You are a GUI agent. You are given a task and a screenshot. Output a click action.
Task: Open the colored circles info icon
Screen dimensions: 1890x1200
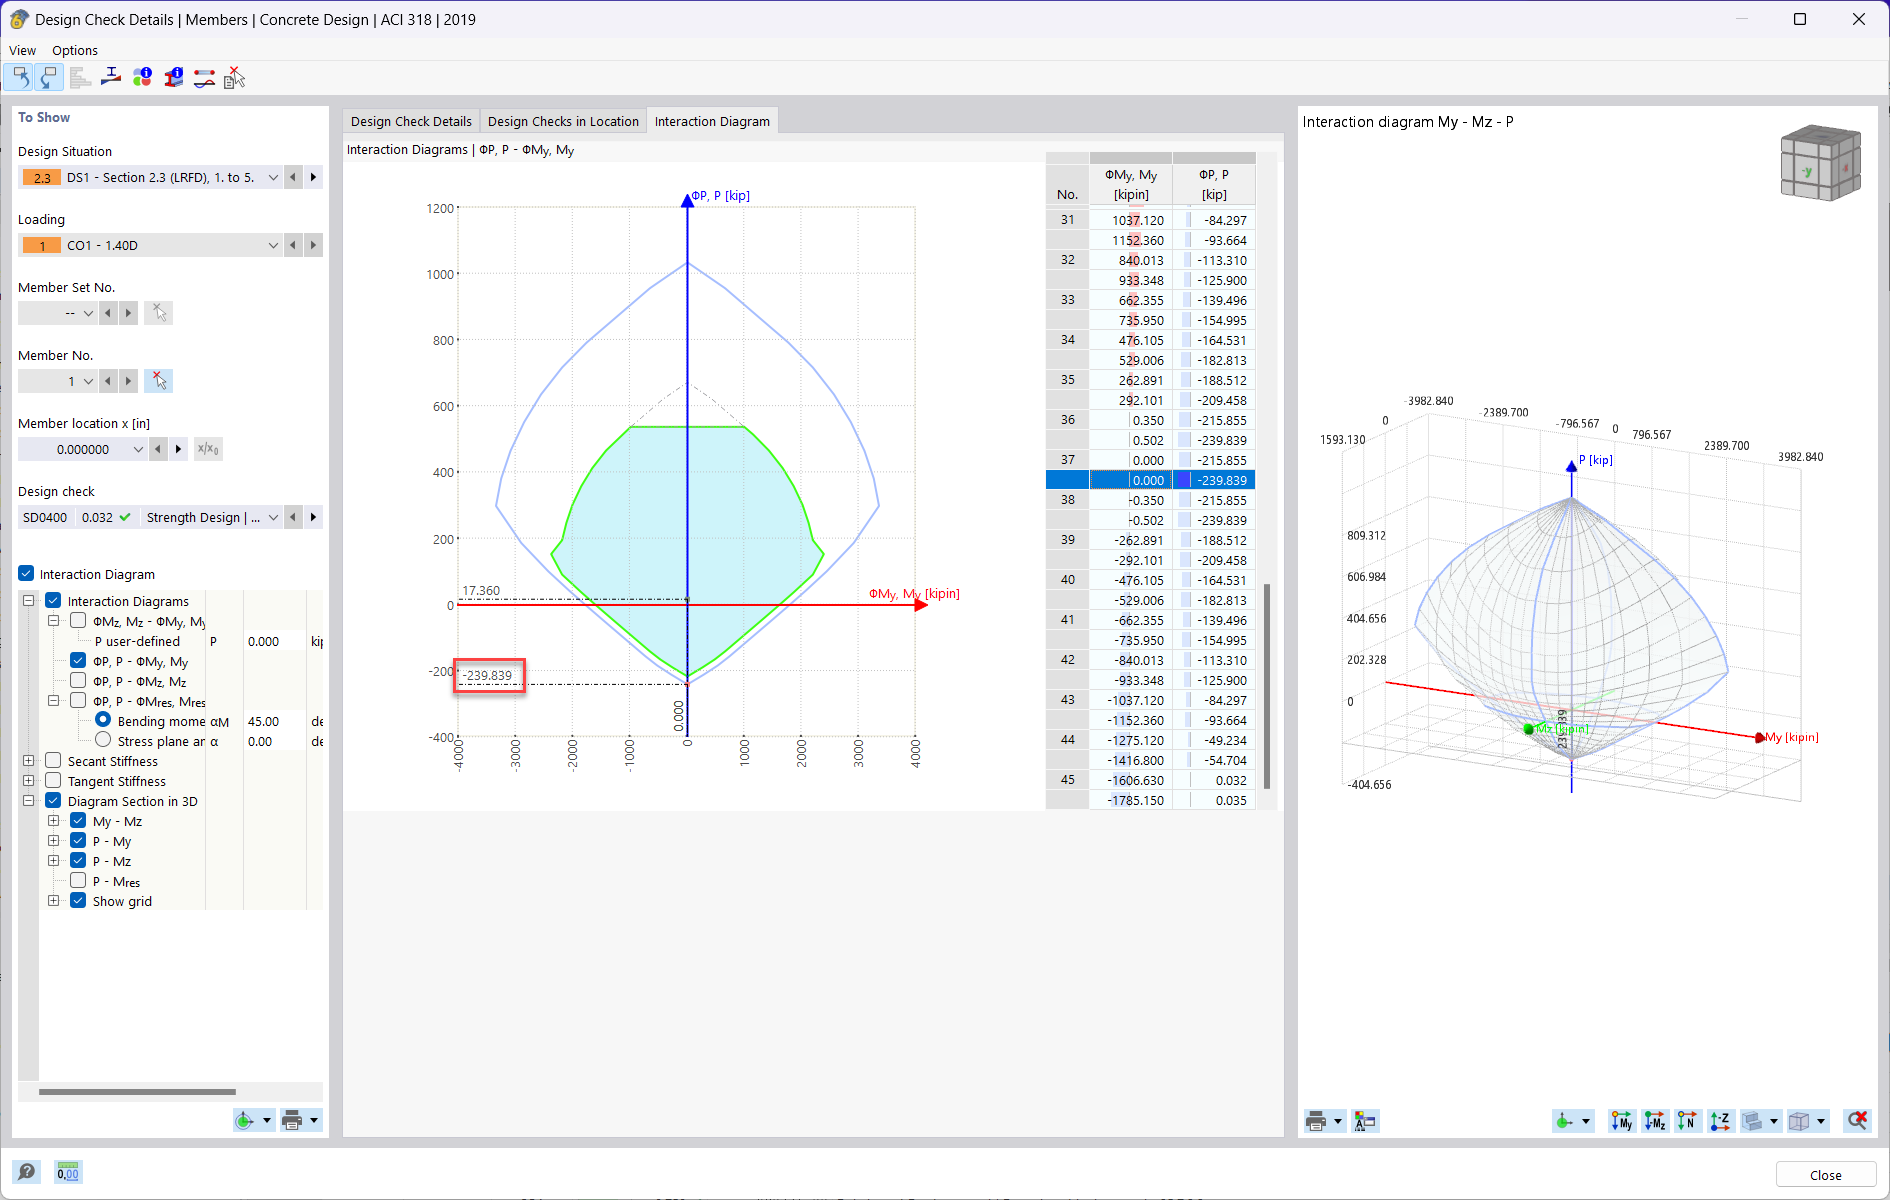tap(142, 78)
